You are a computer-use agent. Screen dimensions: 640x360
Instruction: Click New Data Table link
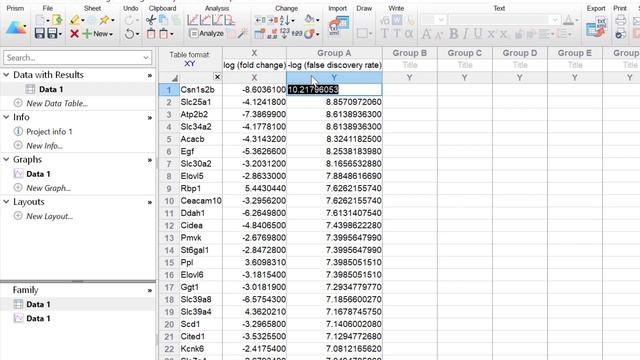pos(57,103)
